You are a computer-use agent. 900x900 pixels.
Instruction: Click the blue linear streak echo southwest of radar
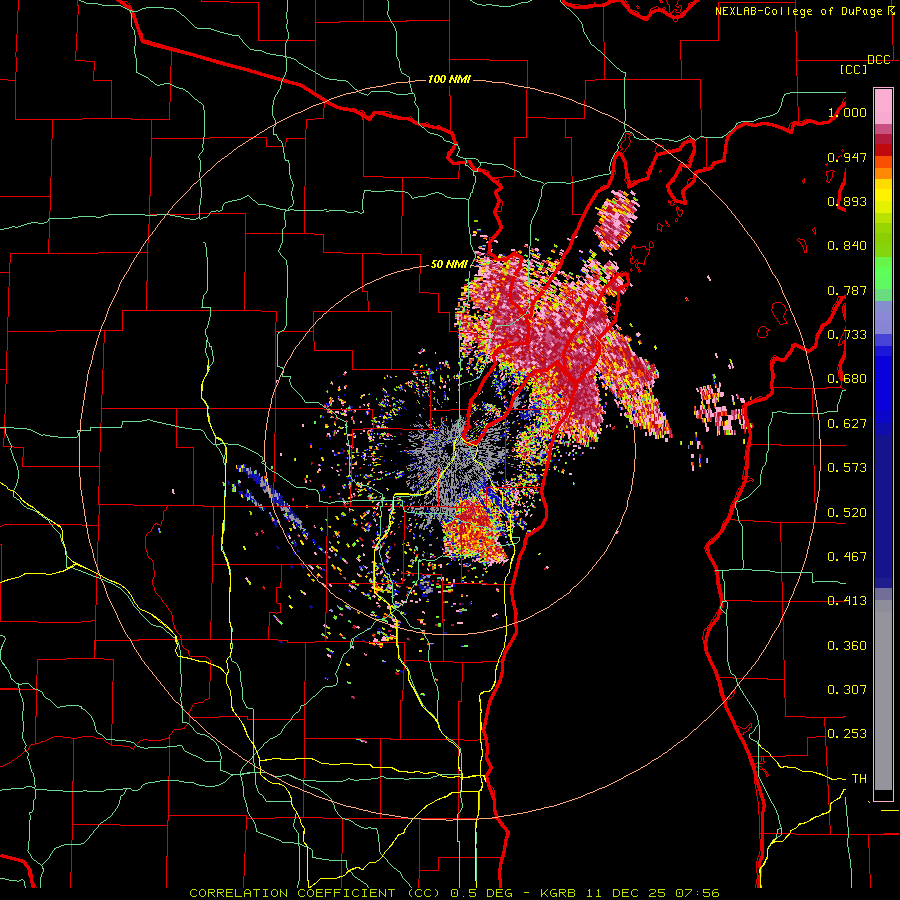270,496
